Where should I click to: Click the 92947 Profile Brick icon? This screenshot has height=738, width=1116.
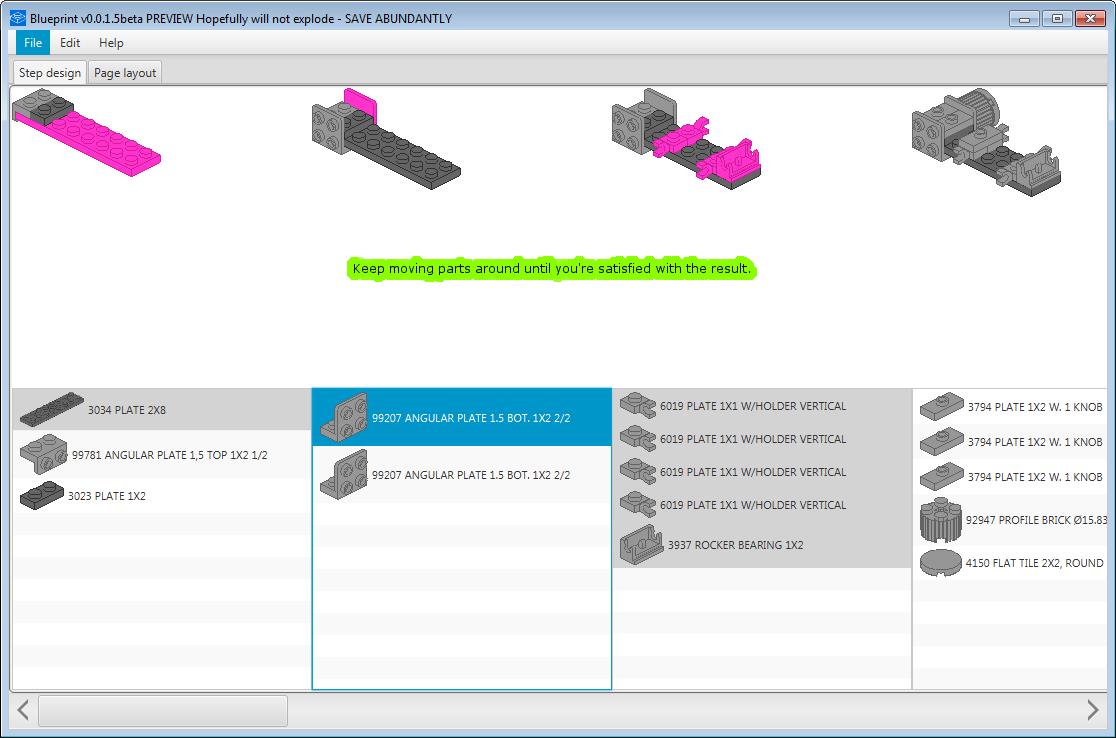tap(941, 520)
